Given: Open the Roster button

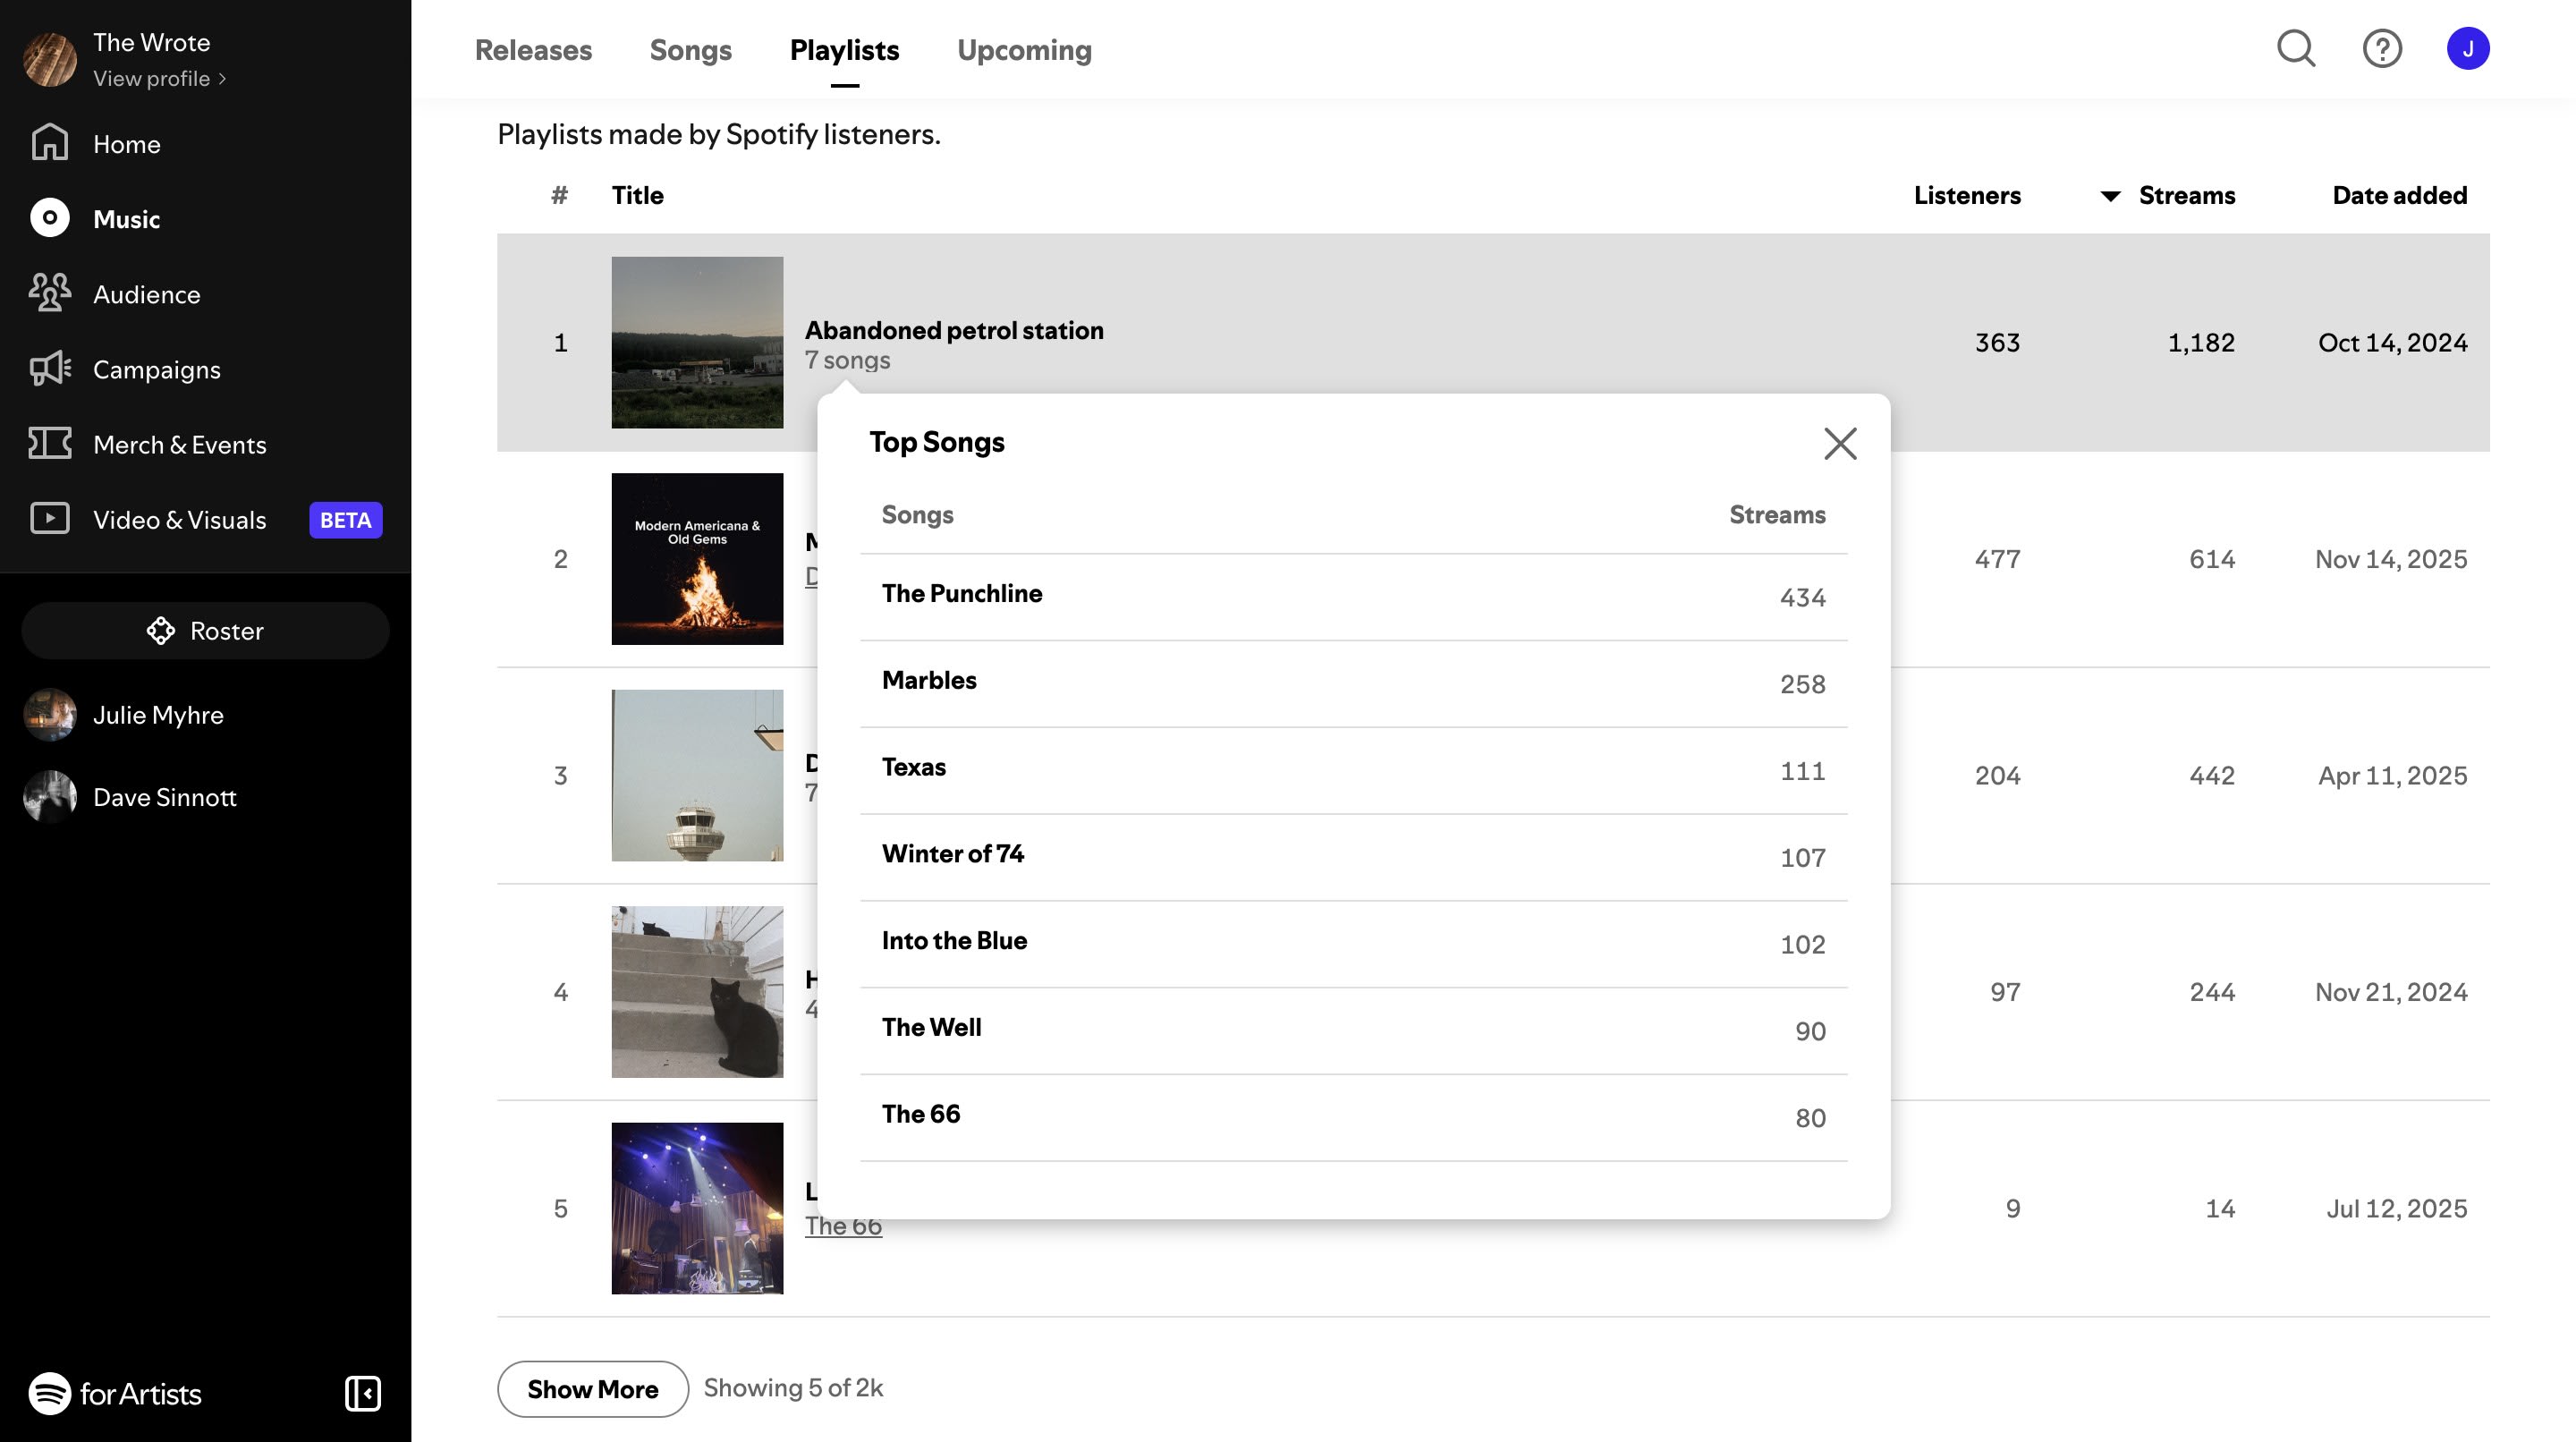Looking at the screenshot, I should coord(205,630).
